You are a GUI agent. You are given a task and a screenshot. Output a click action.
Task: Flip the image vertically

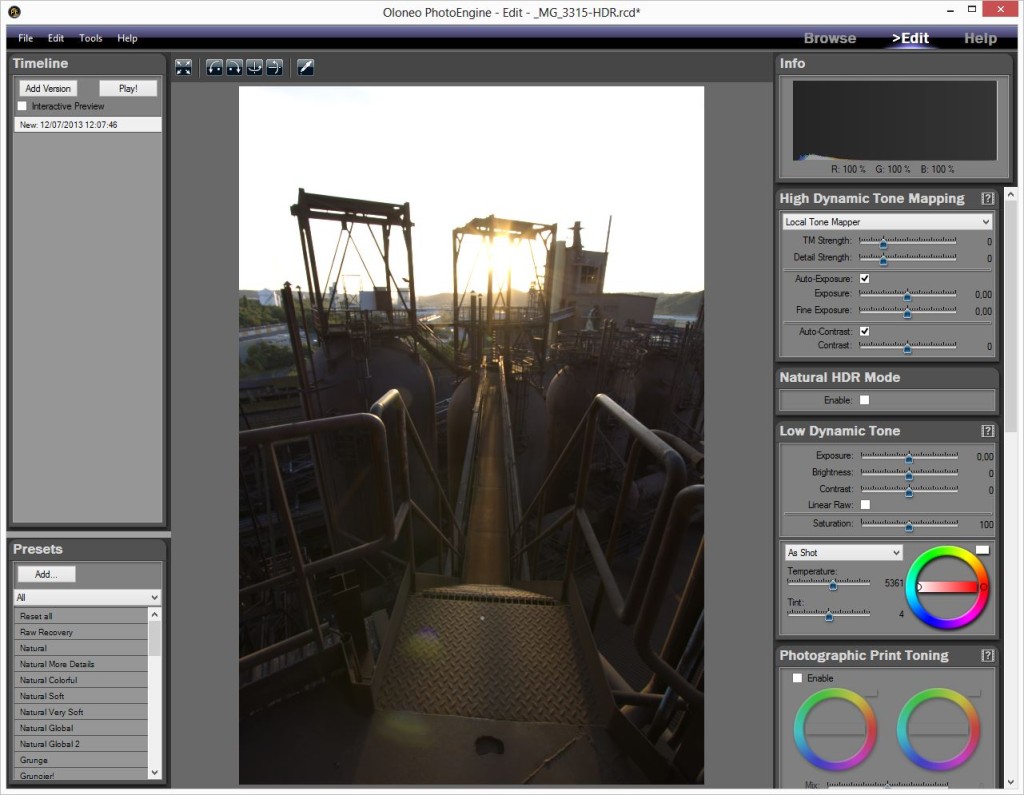coord(254,67)
